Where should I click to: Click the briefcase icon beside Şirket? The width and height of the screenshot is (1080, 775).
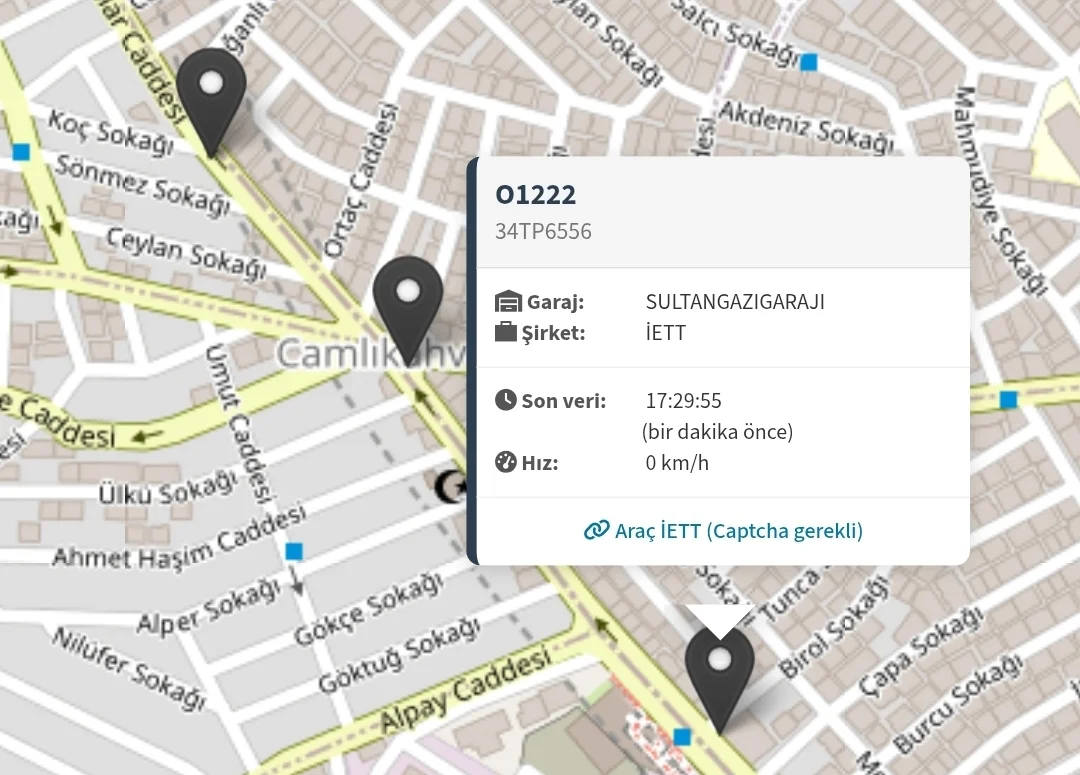507,333
